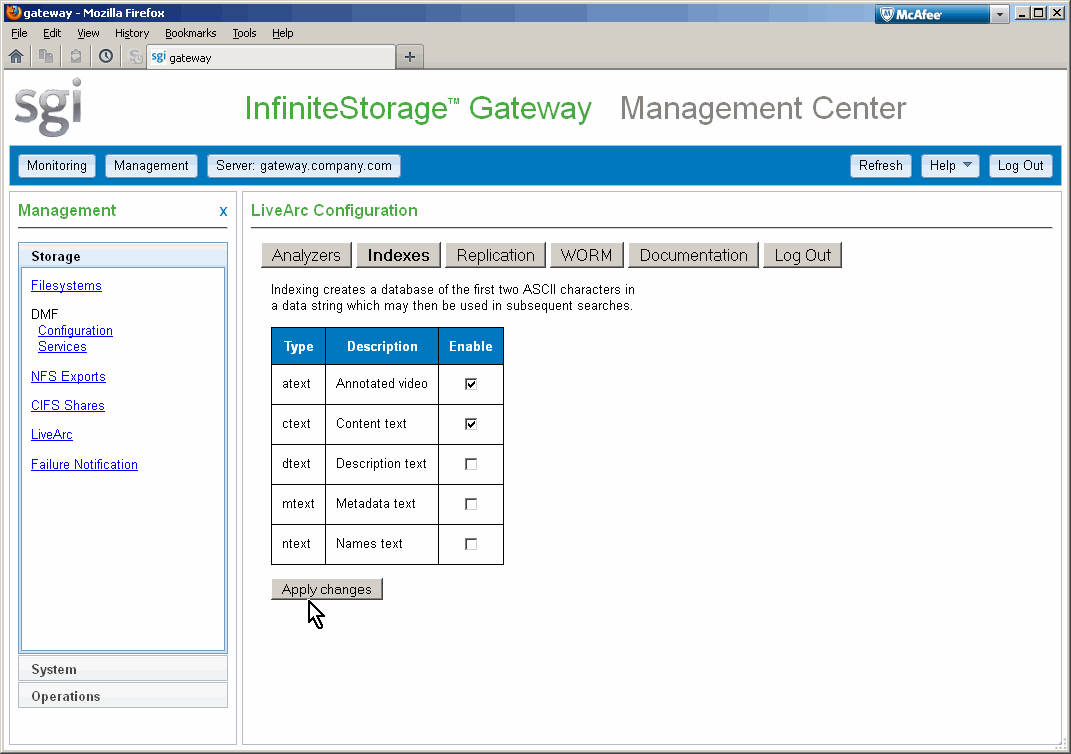Click the atext type cell
This screenshot has height=754, width=1071.
298,384
